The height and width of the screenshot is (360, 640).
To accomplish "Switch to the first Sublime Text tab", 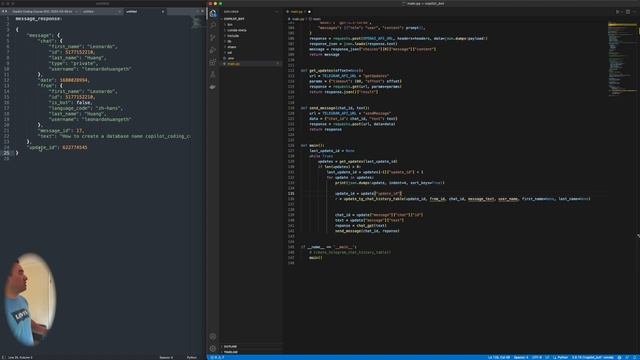I will pos(43,11).
